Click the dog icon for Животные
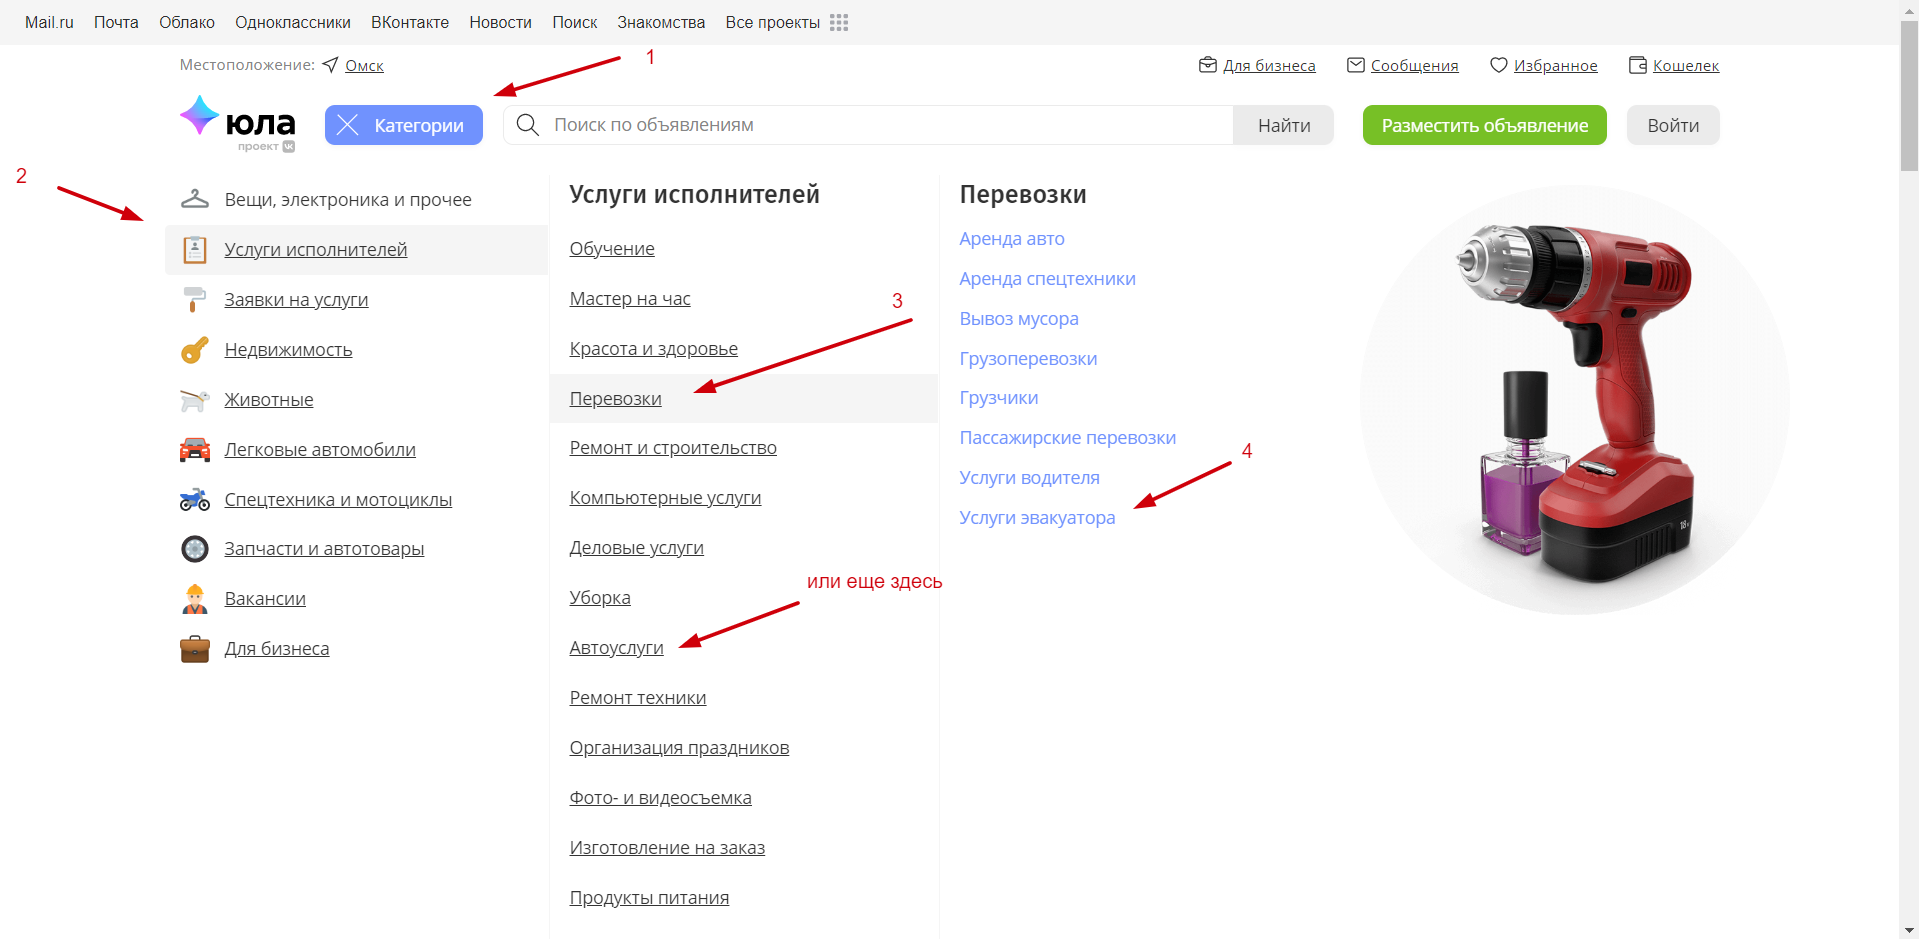1919x939 pixels. click(x=195, y=400)
